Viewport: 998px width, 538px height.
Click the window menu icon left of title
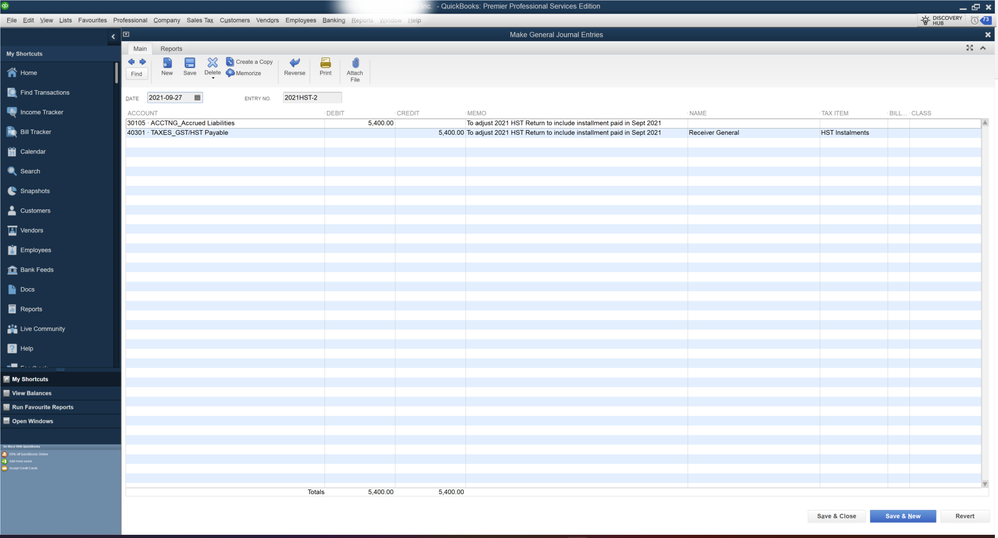[x=126, y=34]
